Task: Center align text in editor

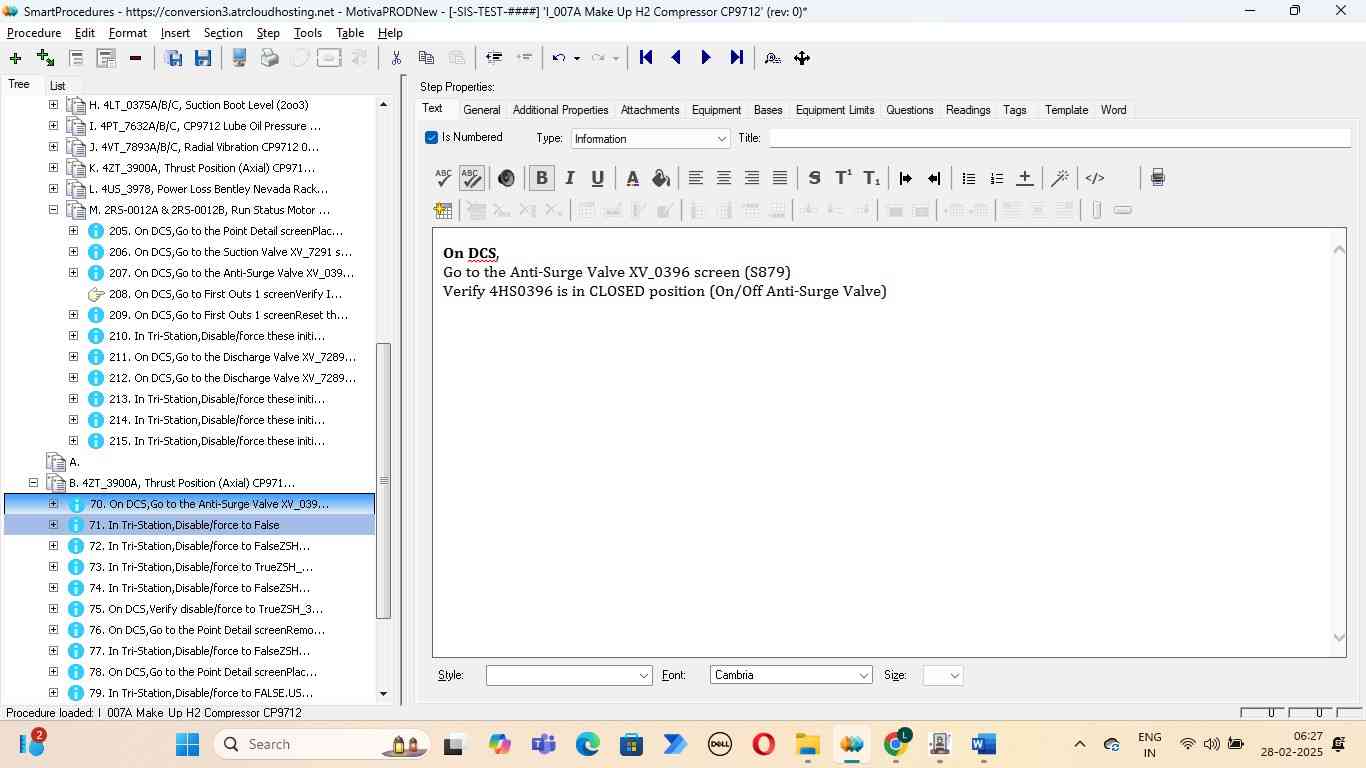Action: 724,178
